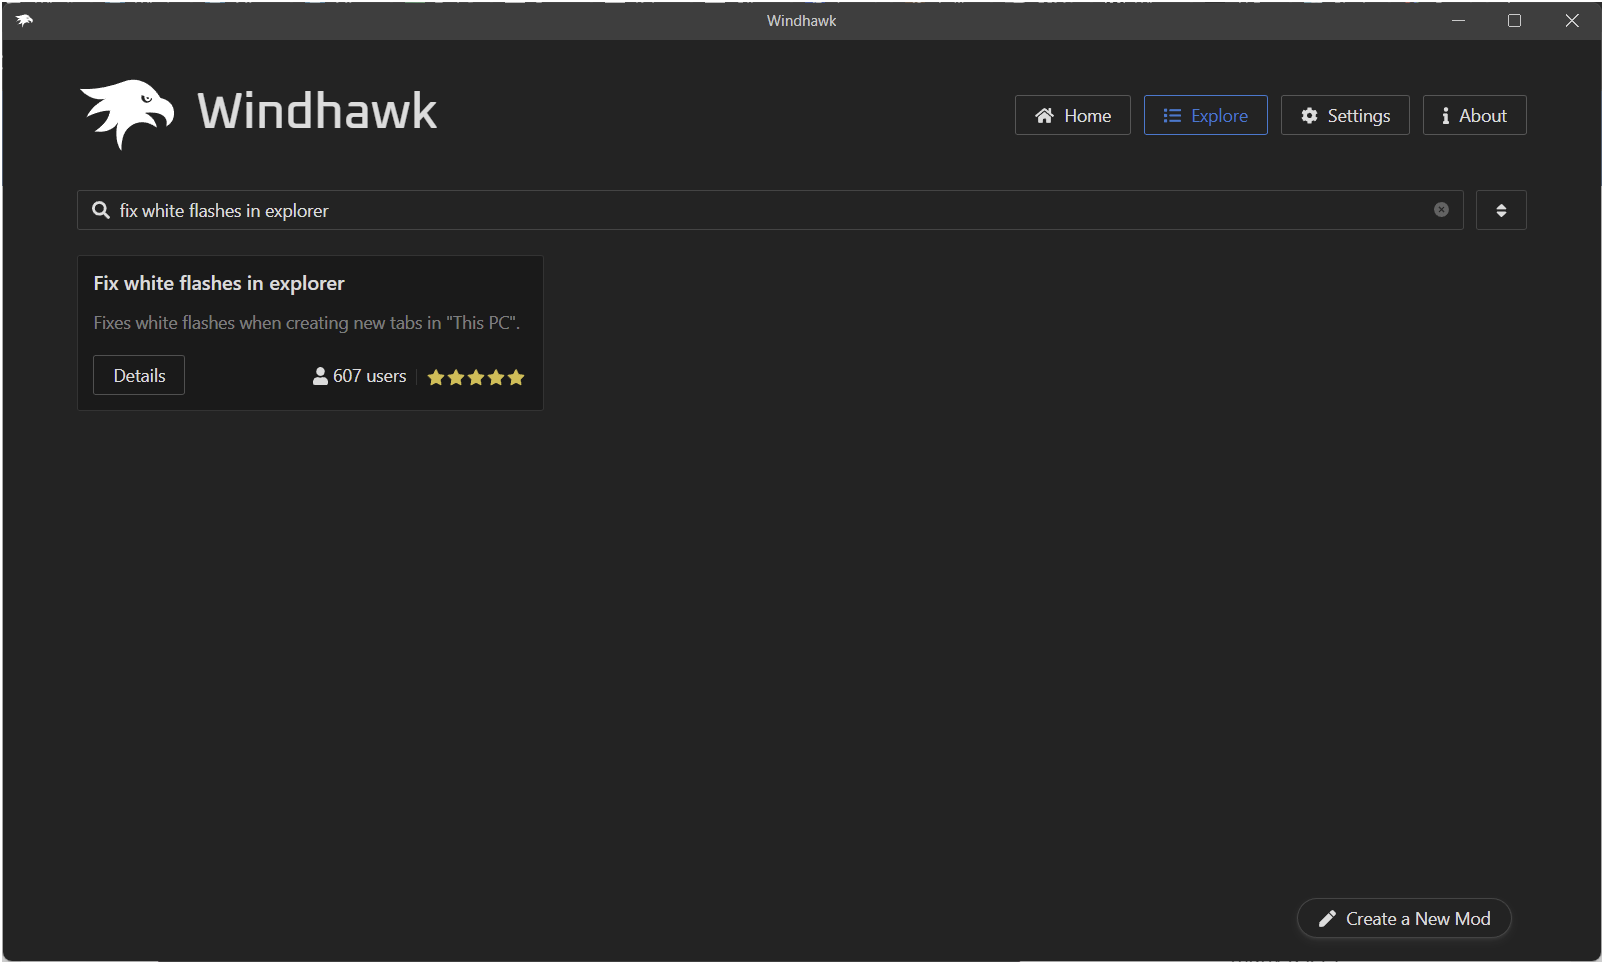Go to the About page
This screenshot has width=1604, height=964.
pyautogui.click(x=1474, y=115)
